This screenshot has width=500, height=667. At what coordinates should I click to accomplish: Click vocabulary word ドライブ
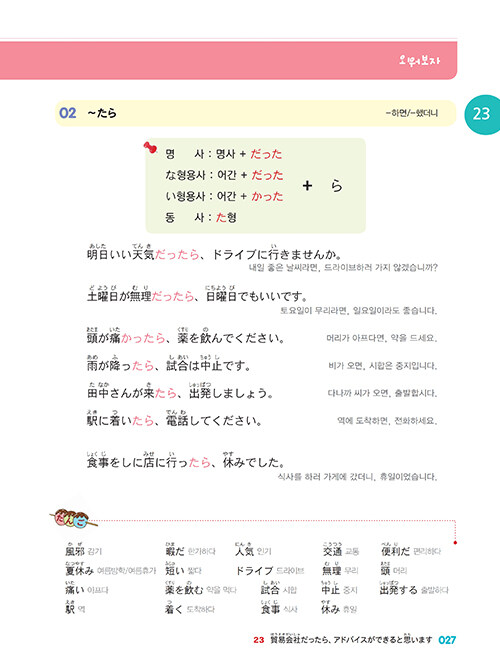(254, 570)
